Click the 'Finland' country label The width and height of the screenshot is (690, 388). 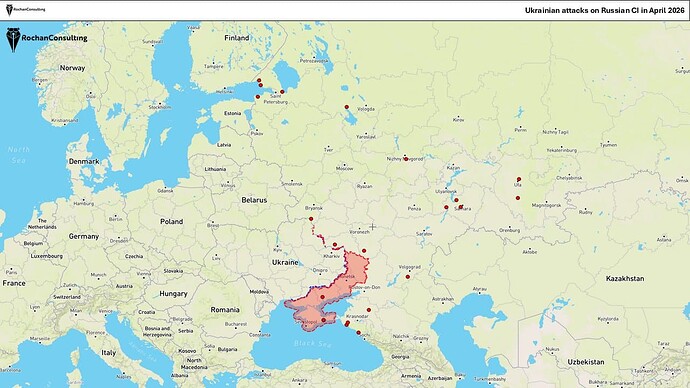237,38
